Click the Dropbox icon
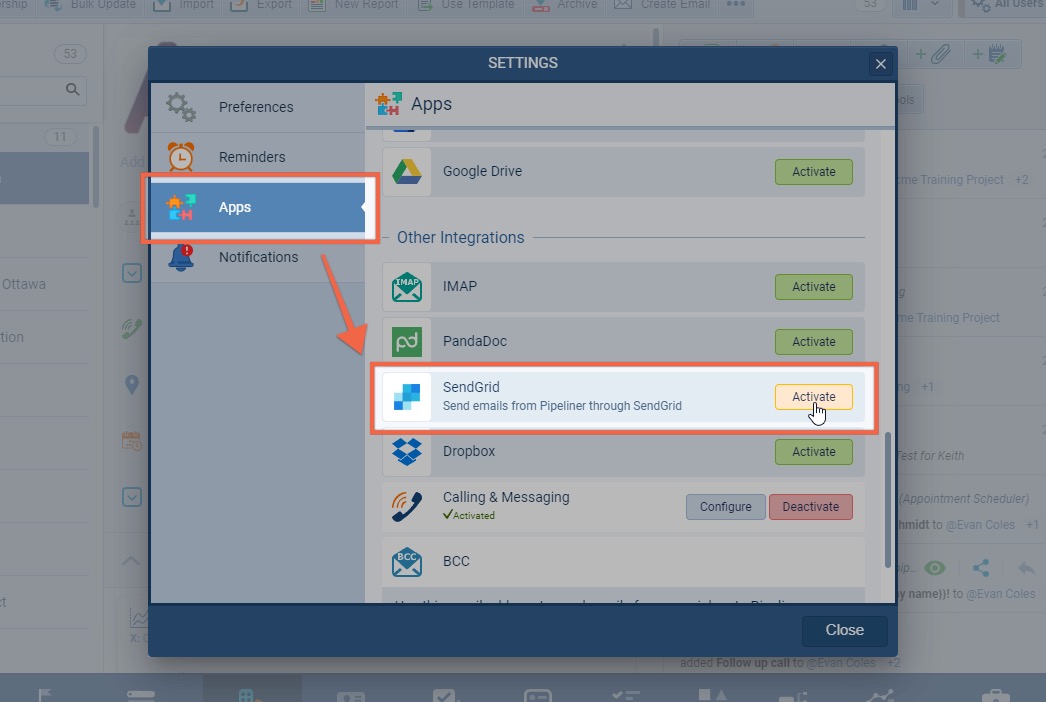This screenshot has width=1046, height=702. [x=407, y=452]
